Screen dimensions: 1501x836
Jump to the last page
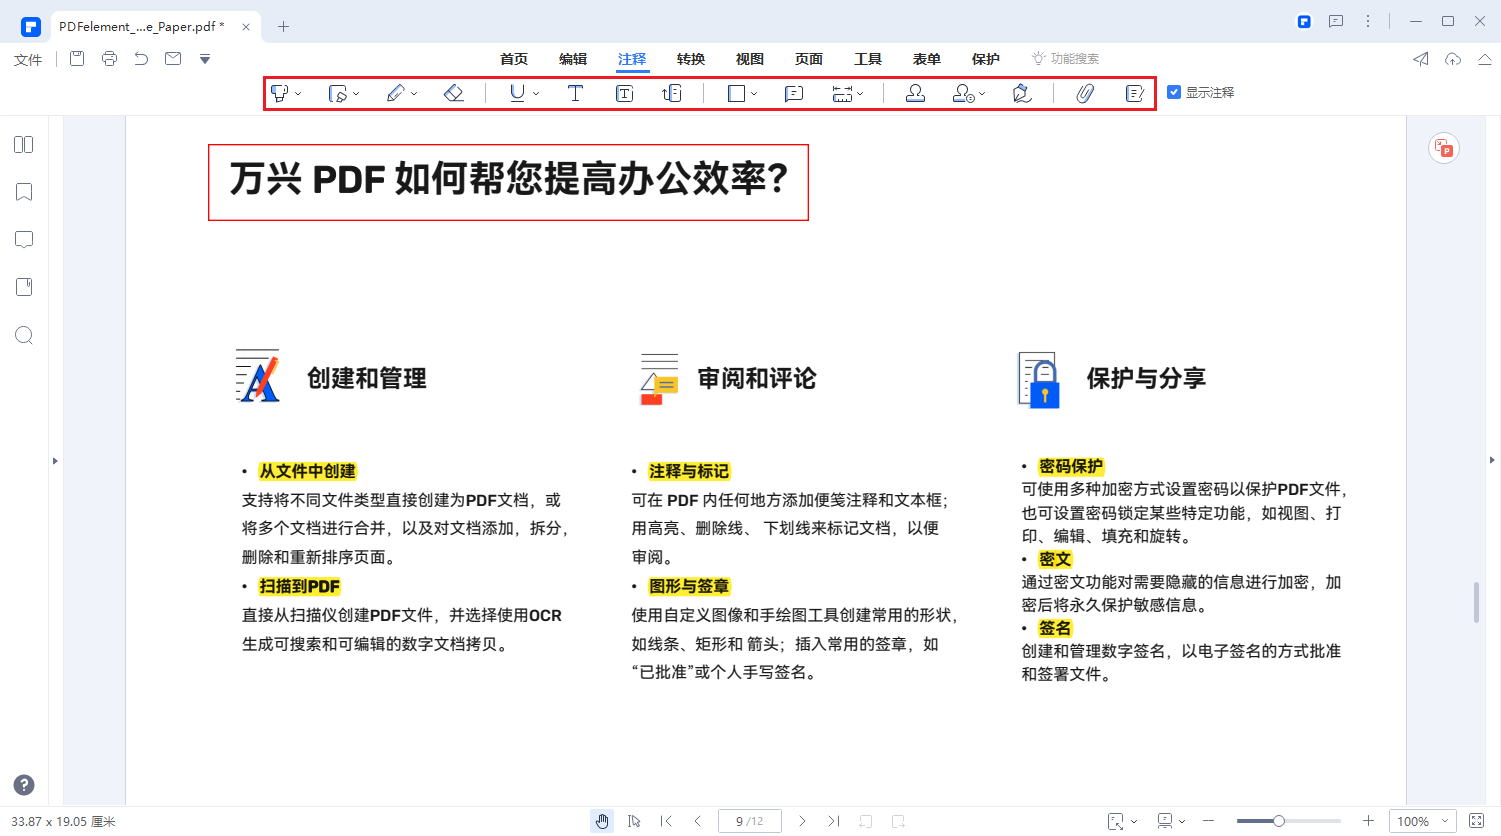point(834,820)
